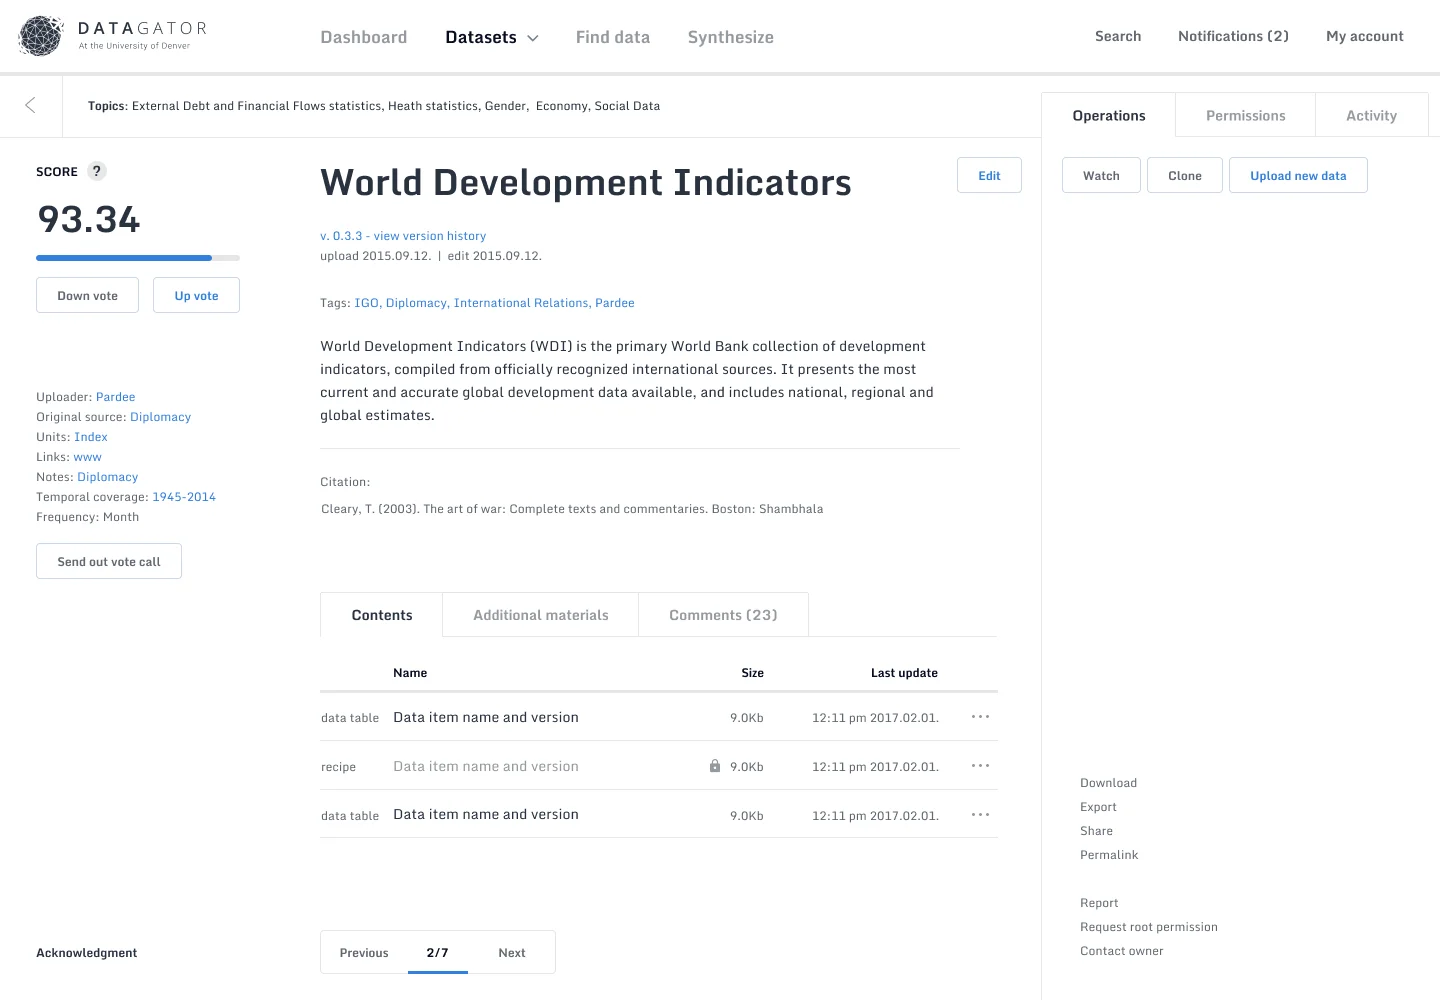This screenshot has width=1440, height=1000.
Task: Open Notifications (2) in top navigation
Action: click(1233, 36)
